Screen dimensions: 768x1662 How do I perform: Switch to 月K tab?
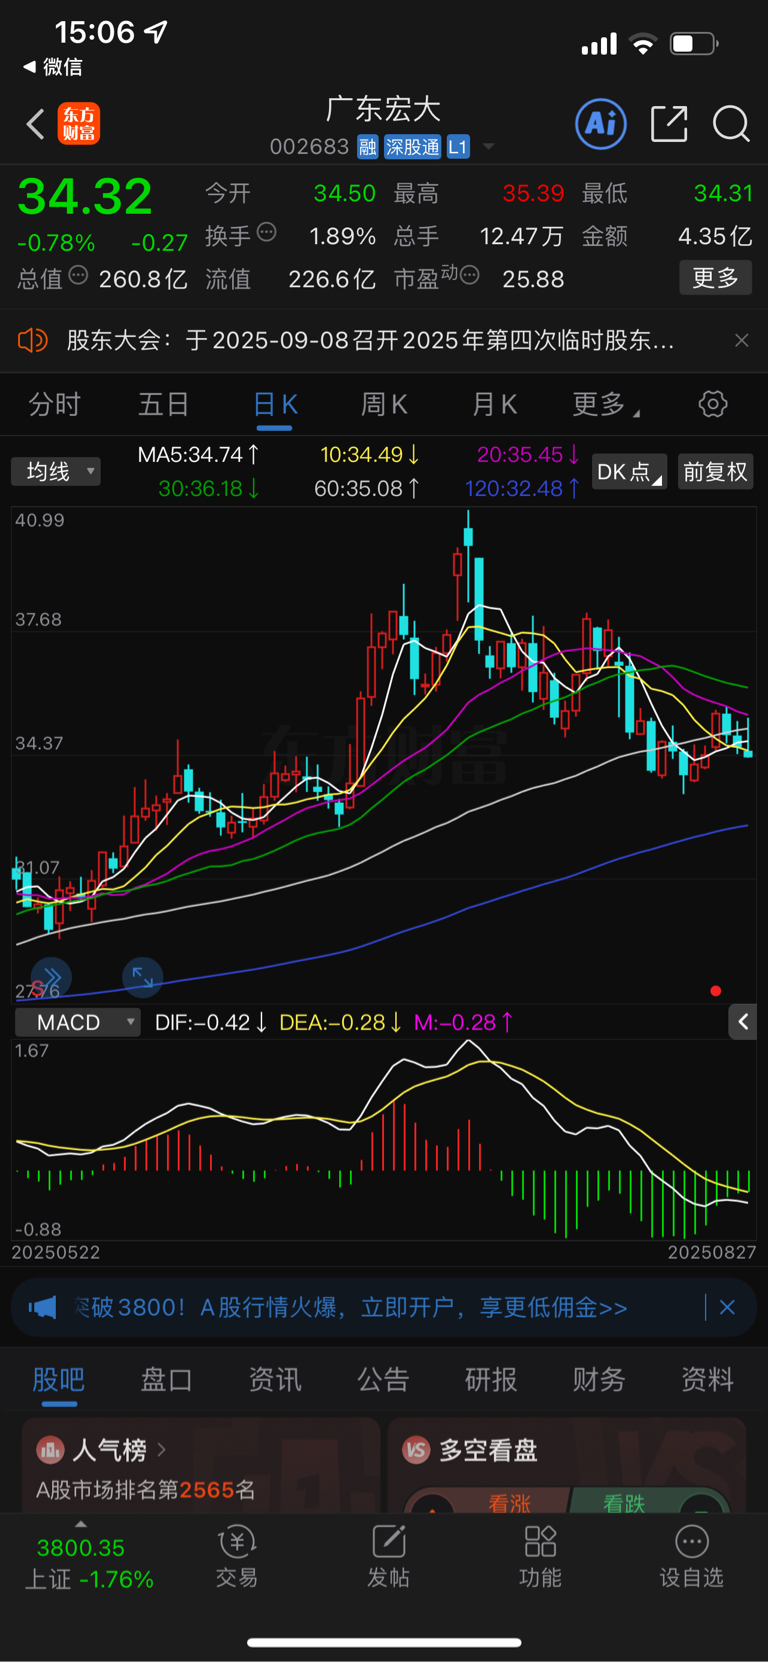click(x=495, y=404)
